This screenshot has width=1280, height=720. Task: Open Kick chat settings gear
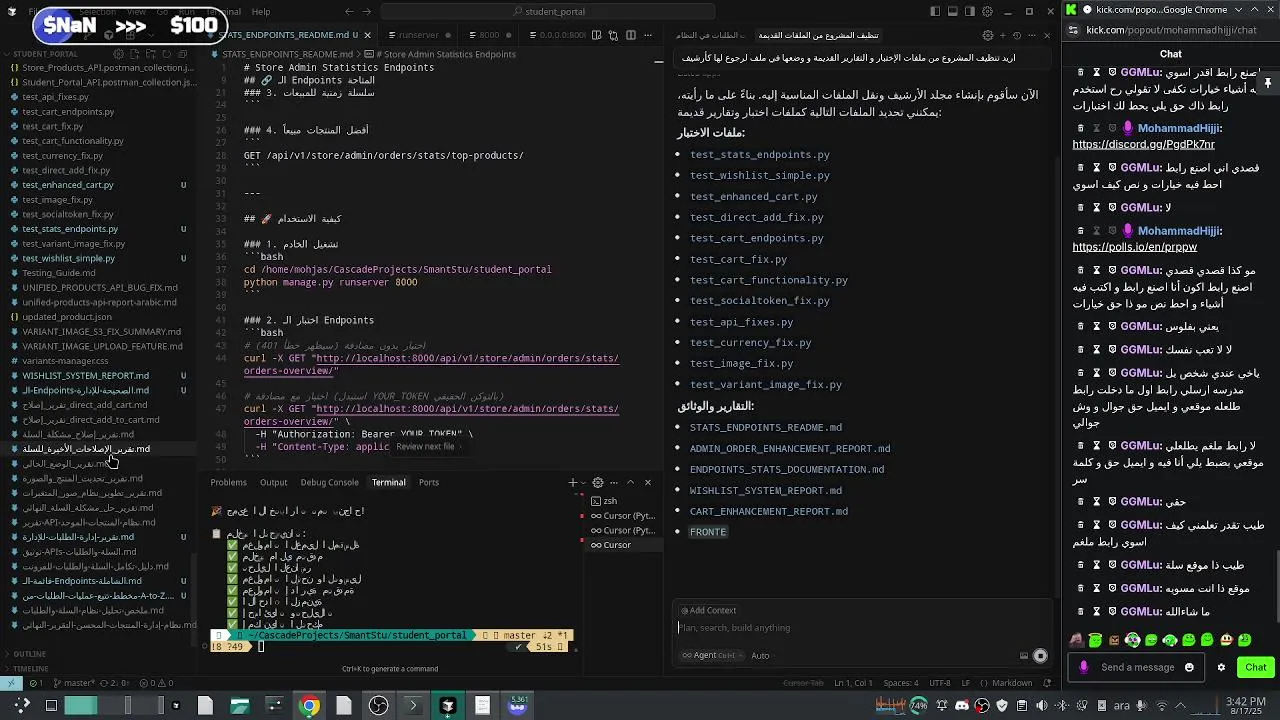point(1221,667)
